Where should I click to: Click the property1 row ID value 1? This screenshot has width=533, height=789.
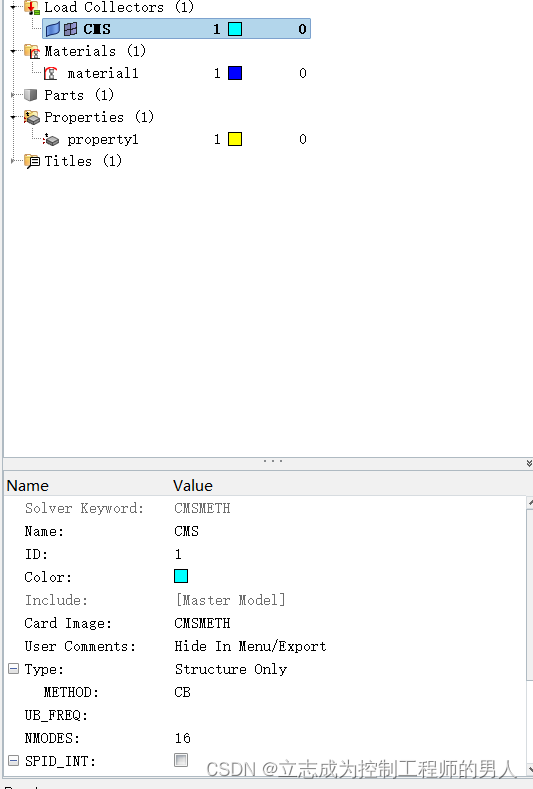tap(217, 139)
